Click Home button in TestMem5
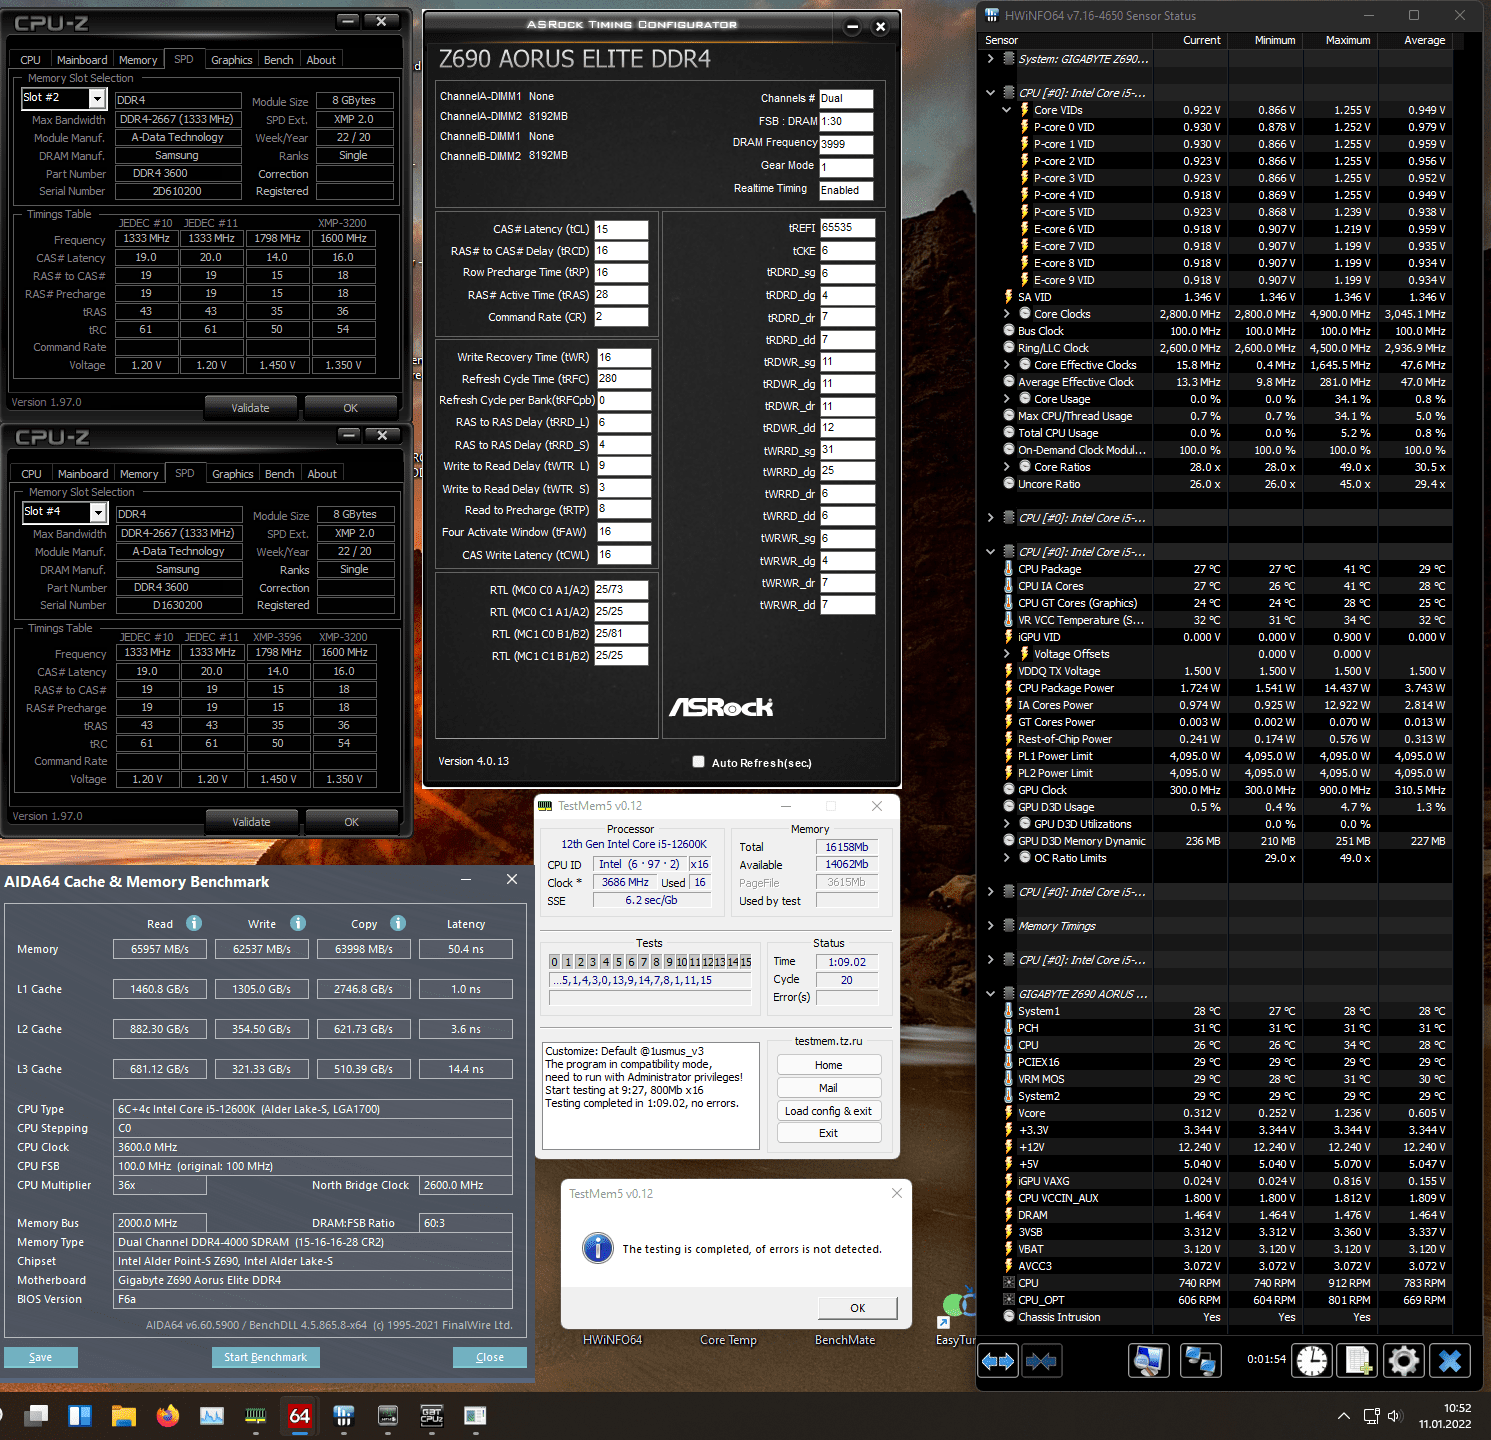Image resolution: width=1491 pixels, height=1440 pixels. point(828,1065)
